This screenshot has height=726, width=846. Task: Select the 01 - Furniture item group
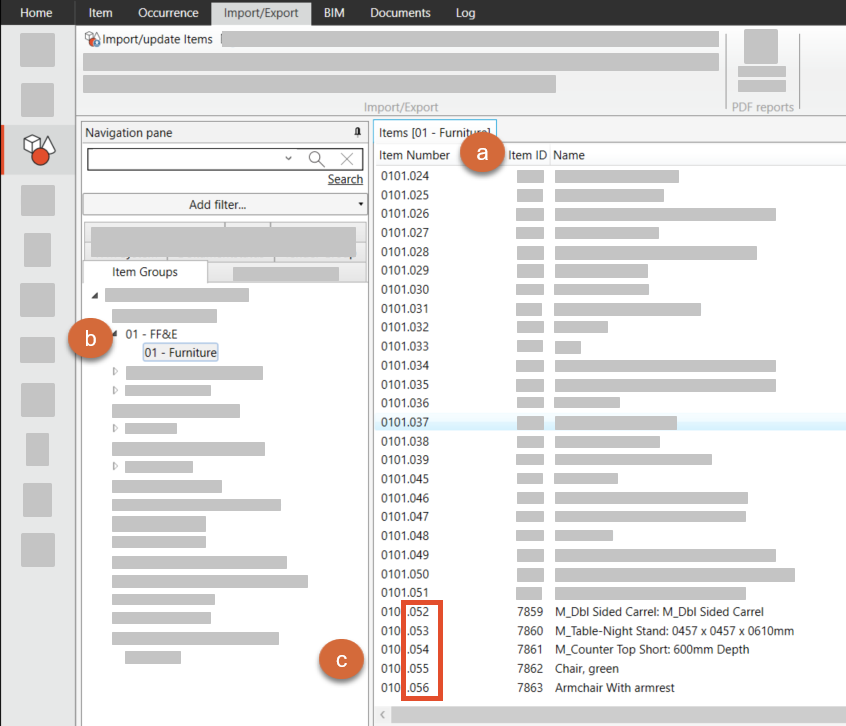pos(180,352)
